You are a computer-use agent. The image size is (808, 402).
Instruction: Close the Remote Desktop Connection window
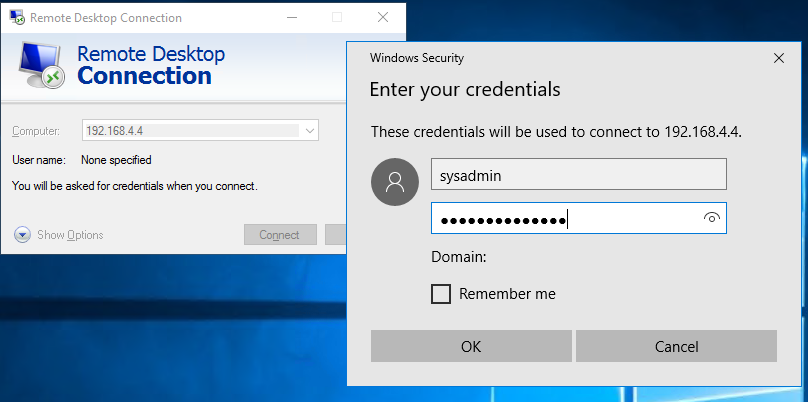tap(383, 18)
